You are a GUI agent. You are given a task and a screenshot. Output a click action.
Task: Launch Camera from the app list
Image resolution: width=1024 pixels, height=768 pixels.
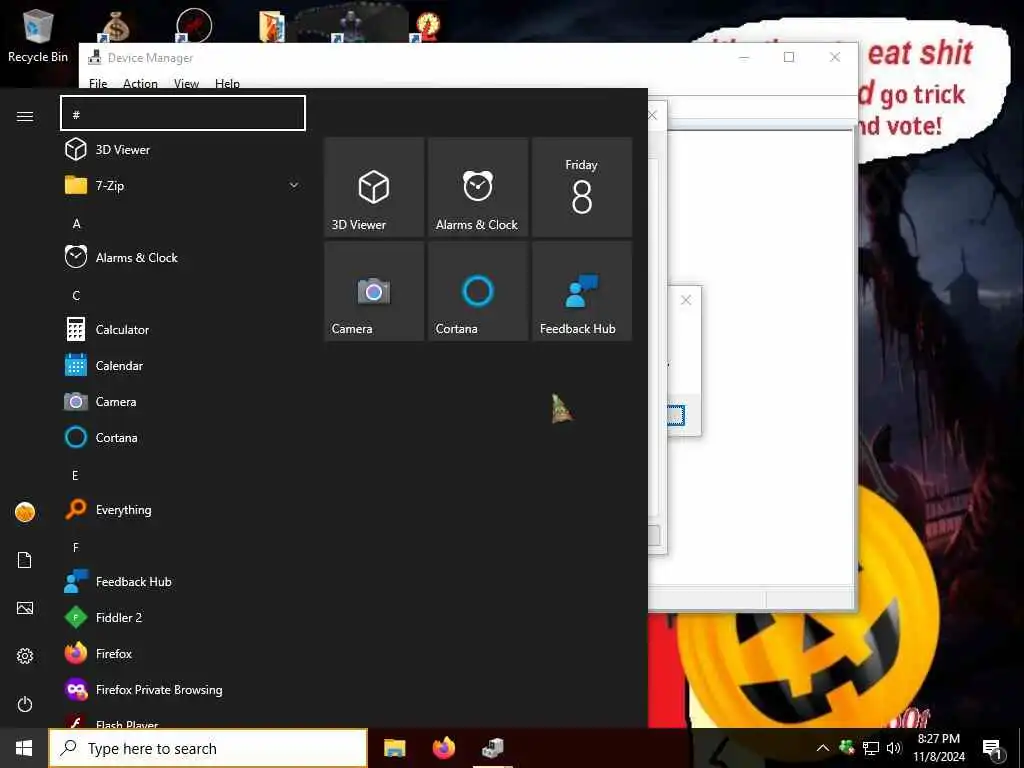183,401
